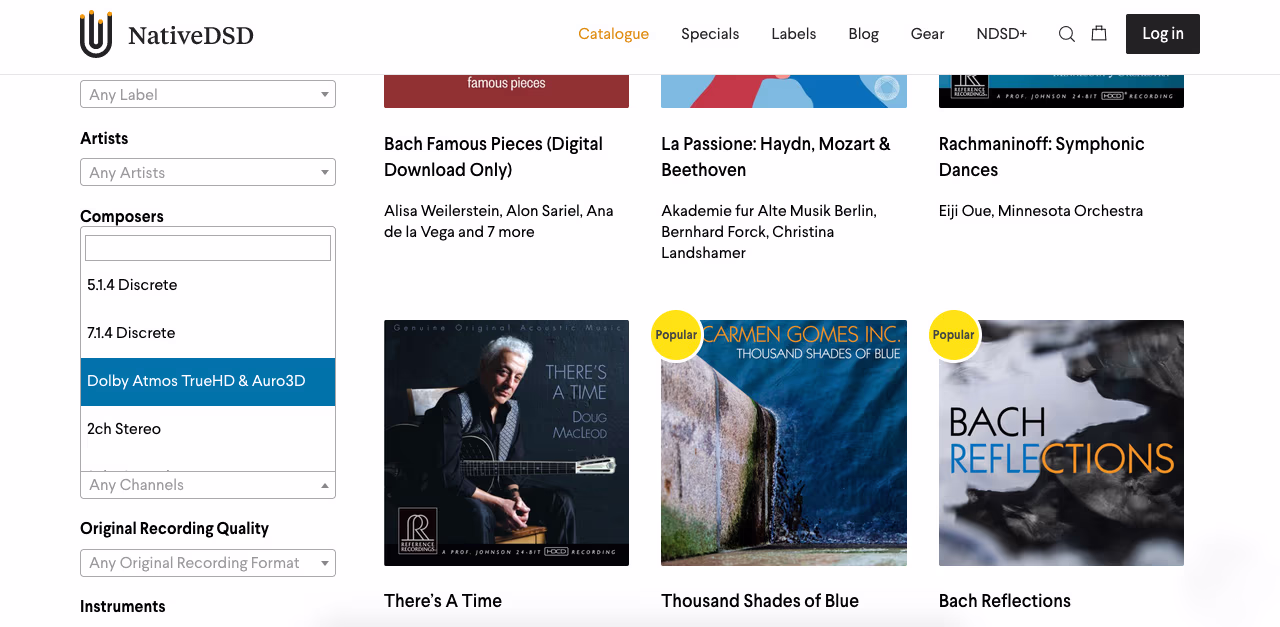Pick the 7.1.4 Discrete option
The height and width of the screenshot is (627, 1280).
pos(208,333)
